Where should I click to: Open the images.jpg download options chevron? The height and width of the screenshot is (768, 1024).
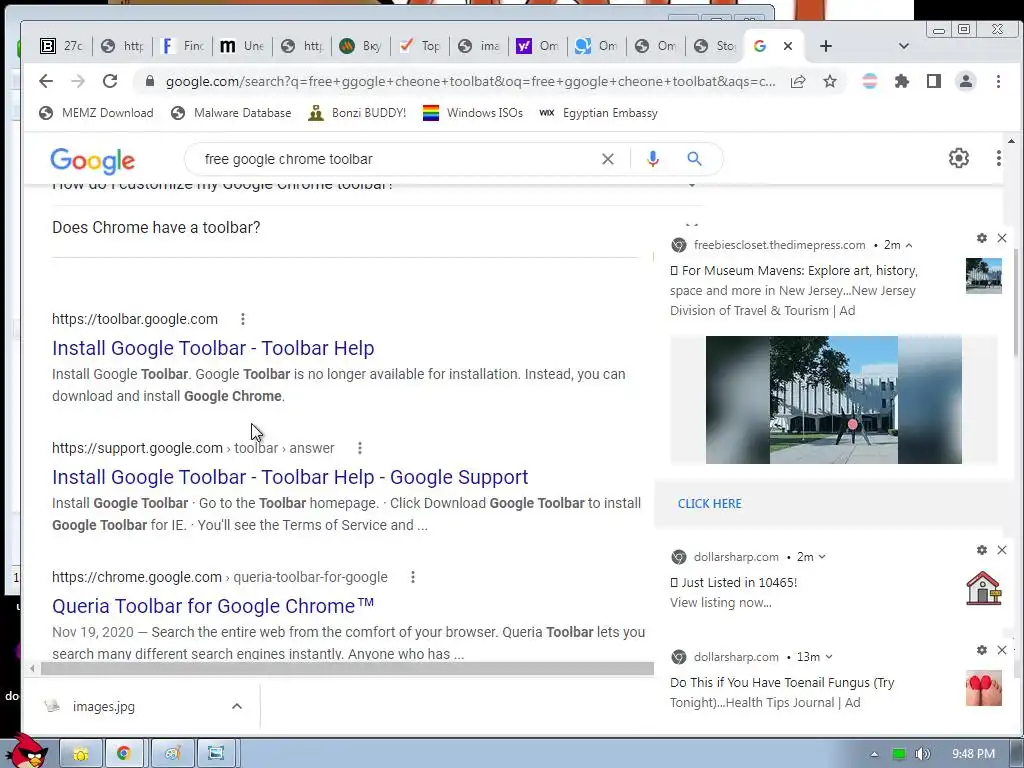click(x=237, y=706)
